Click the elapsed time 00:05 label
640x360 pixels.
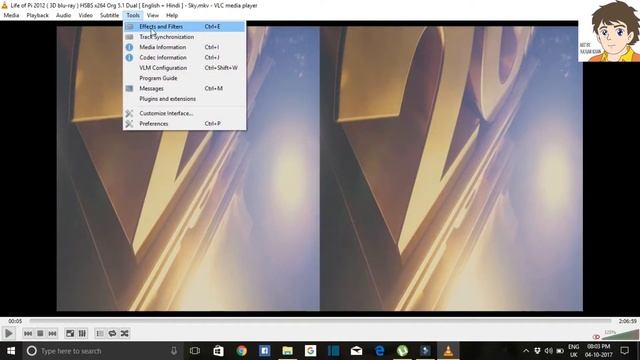point(15,321)
